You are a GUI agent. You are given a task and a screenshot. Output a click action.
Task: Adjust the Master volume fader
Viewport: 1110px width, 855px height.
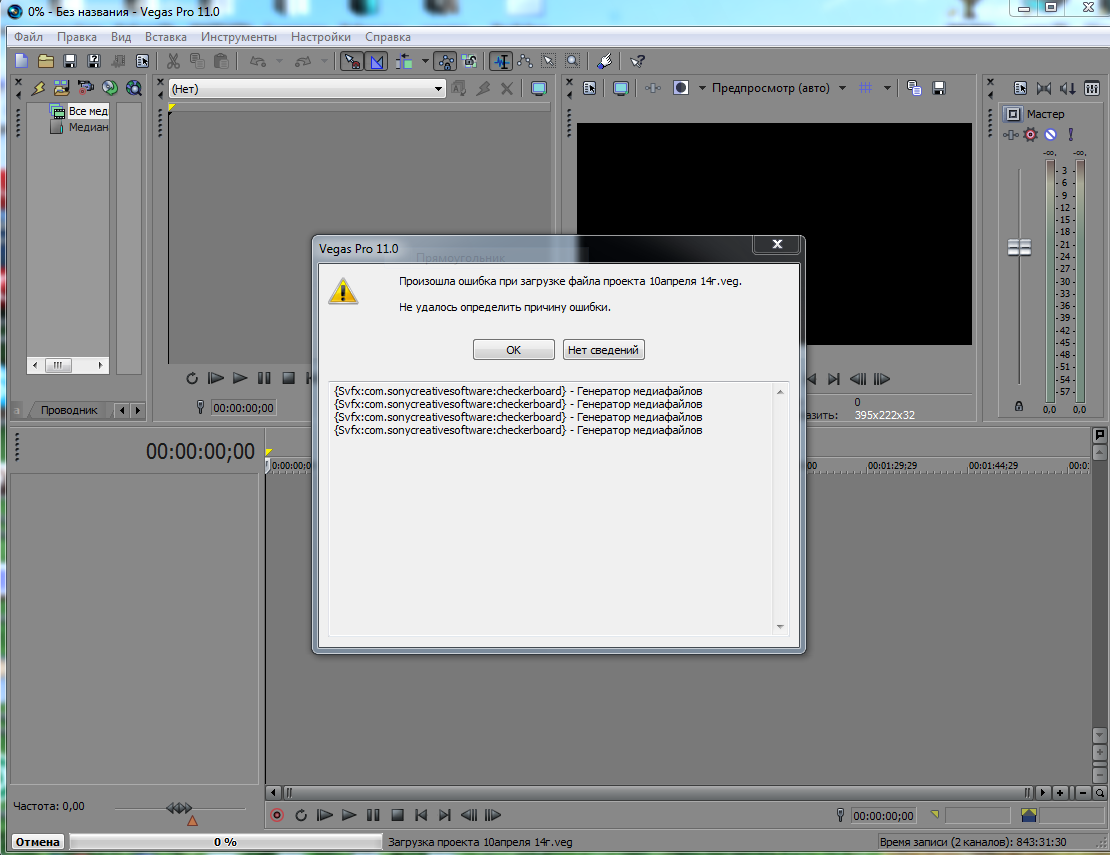click(1019, 247)
